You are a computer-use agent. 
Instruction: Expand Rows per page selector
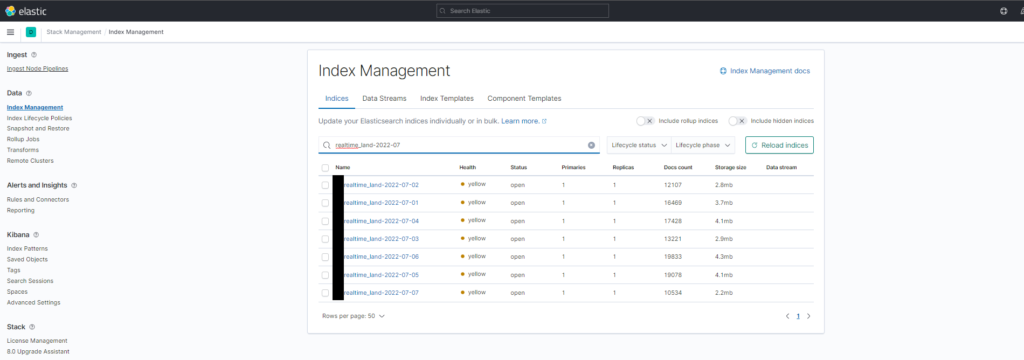pyautogui.click(x=353, y=316)
